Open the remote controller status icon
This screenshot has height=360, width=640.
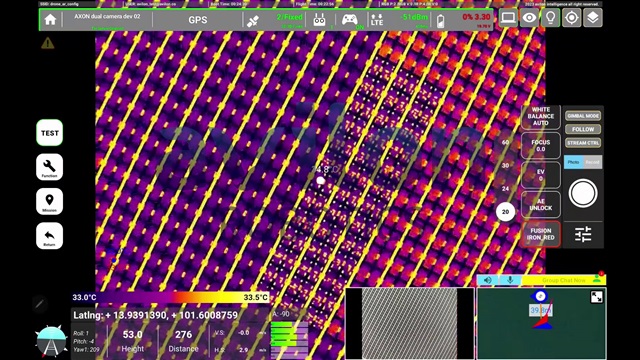[319, 20]
